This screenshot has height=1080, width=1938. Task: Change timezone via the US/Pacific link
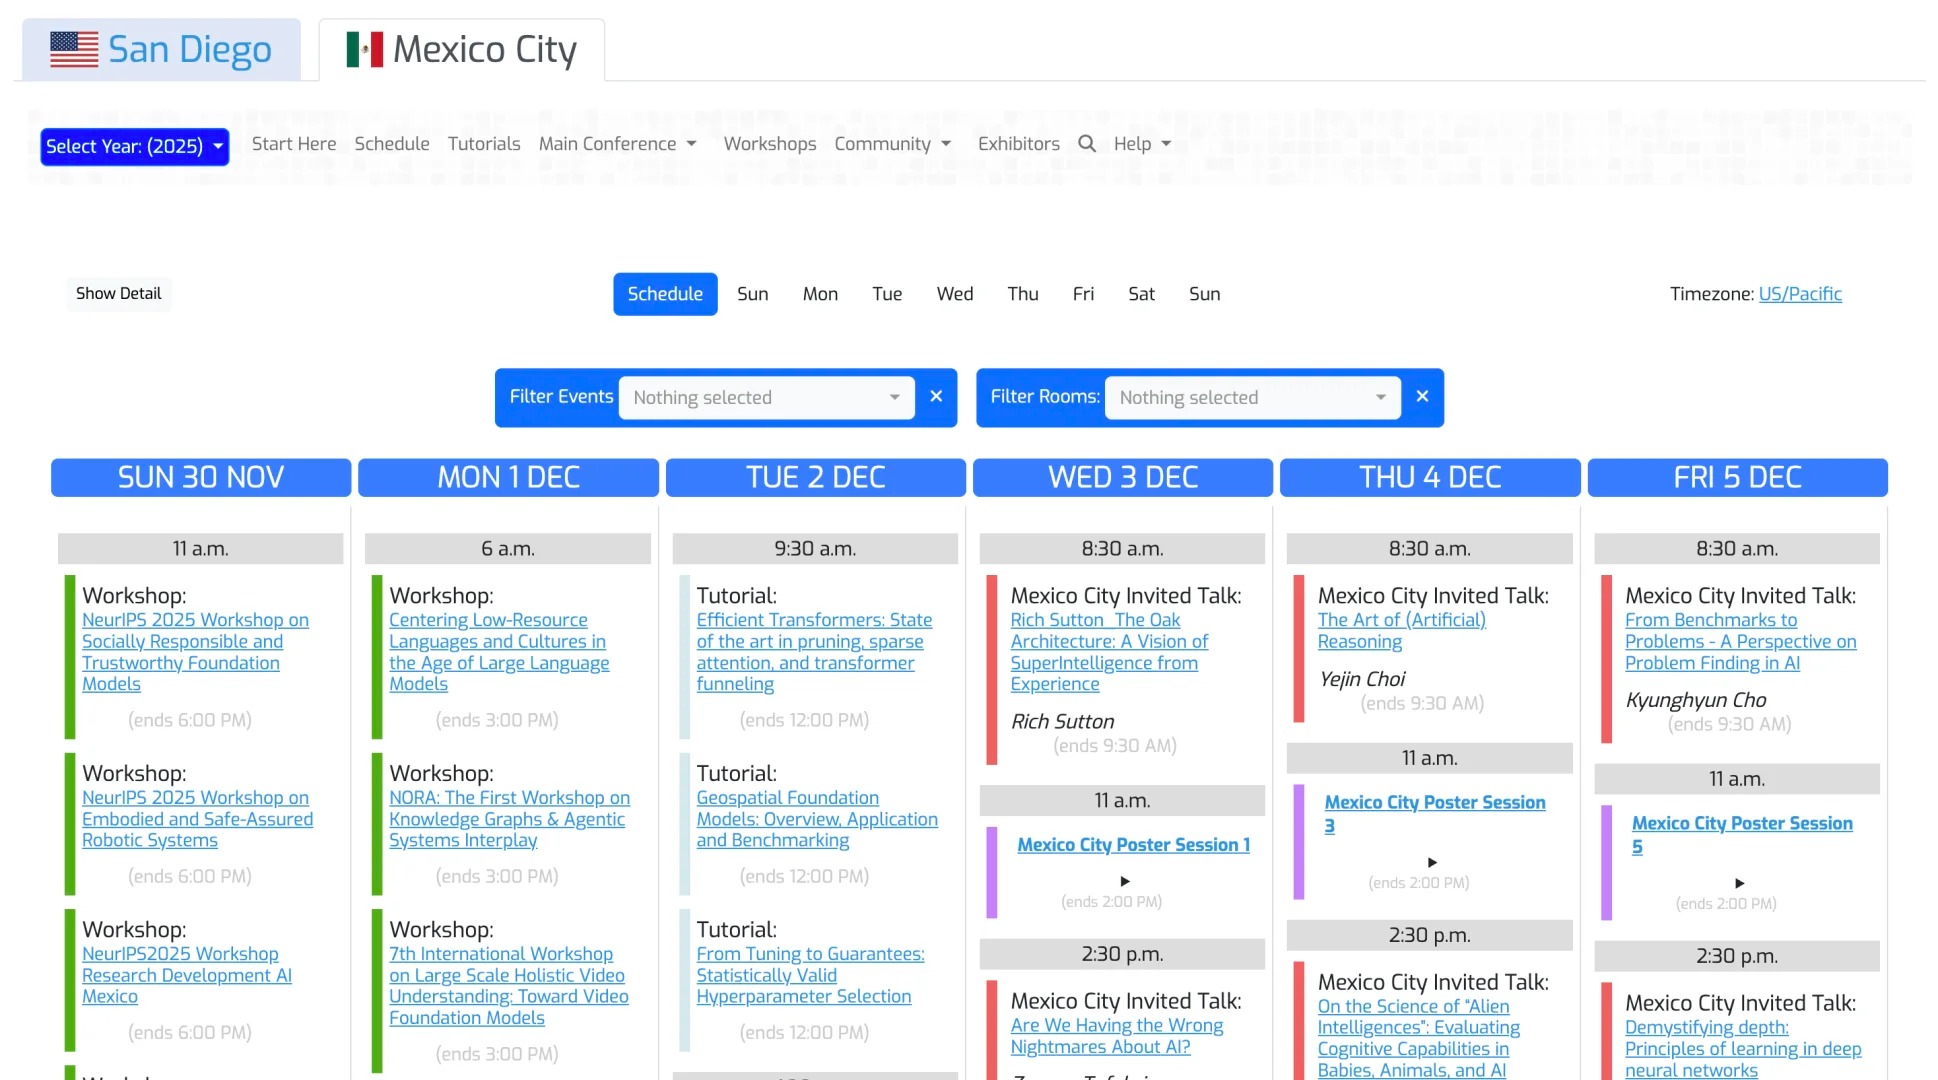click(1800, 293)
